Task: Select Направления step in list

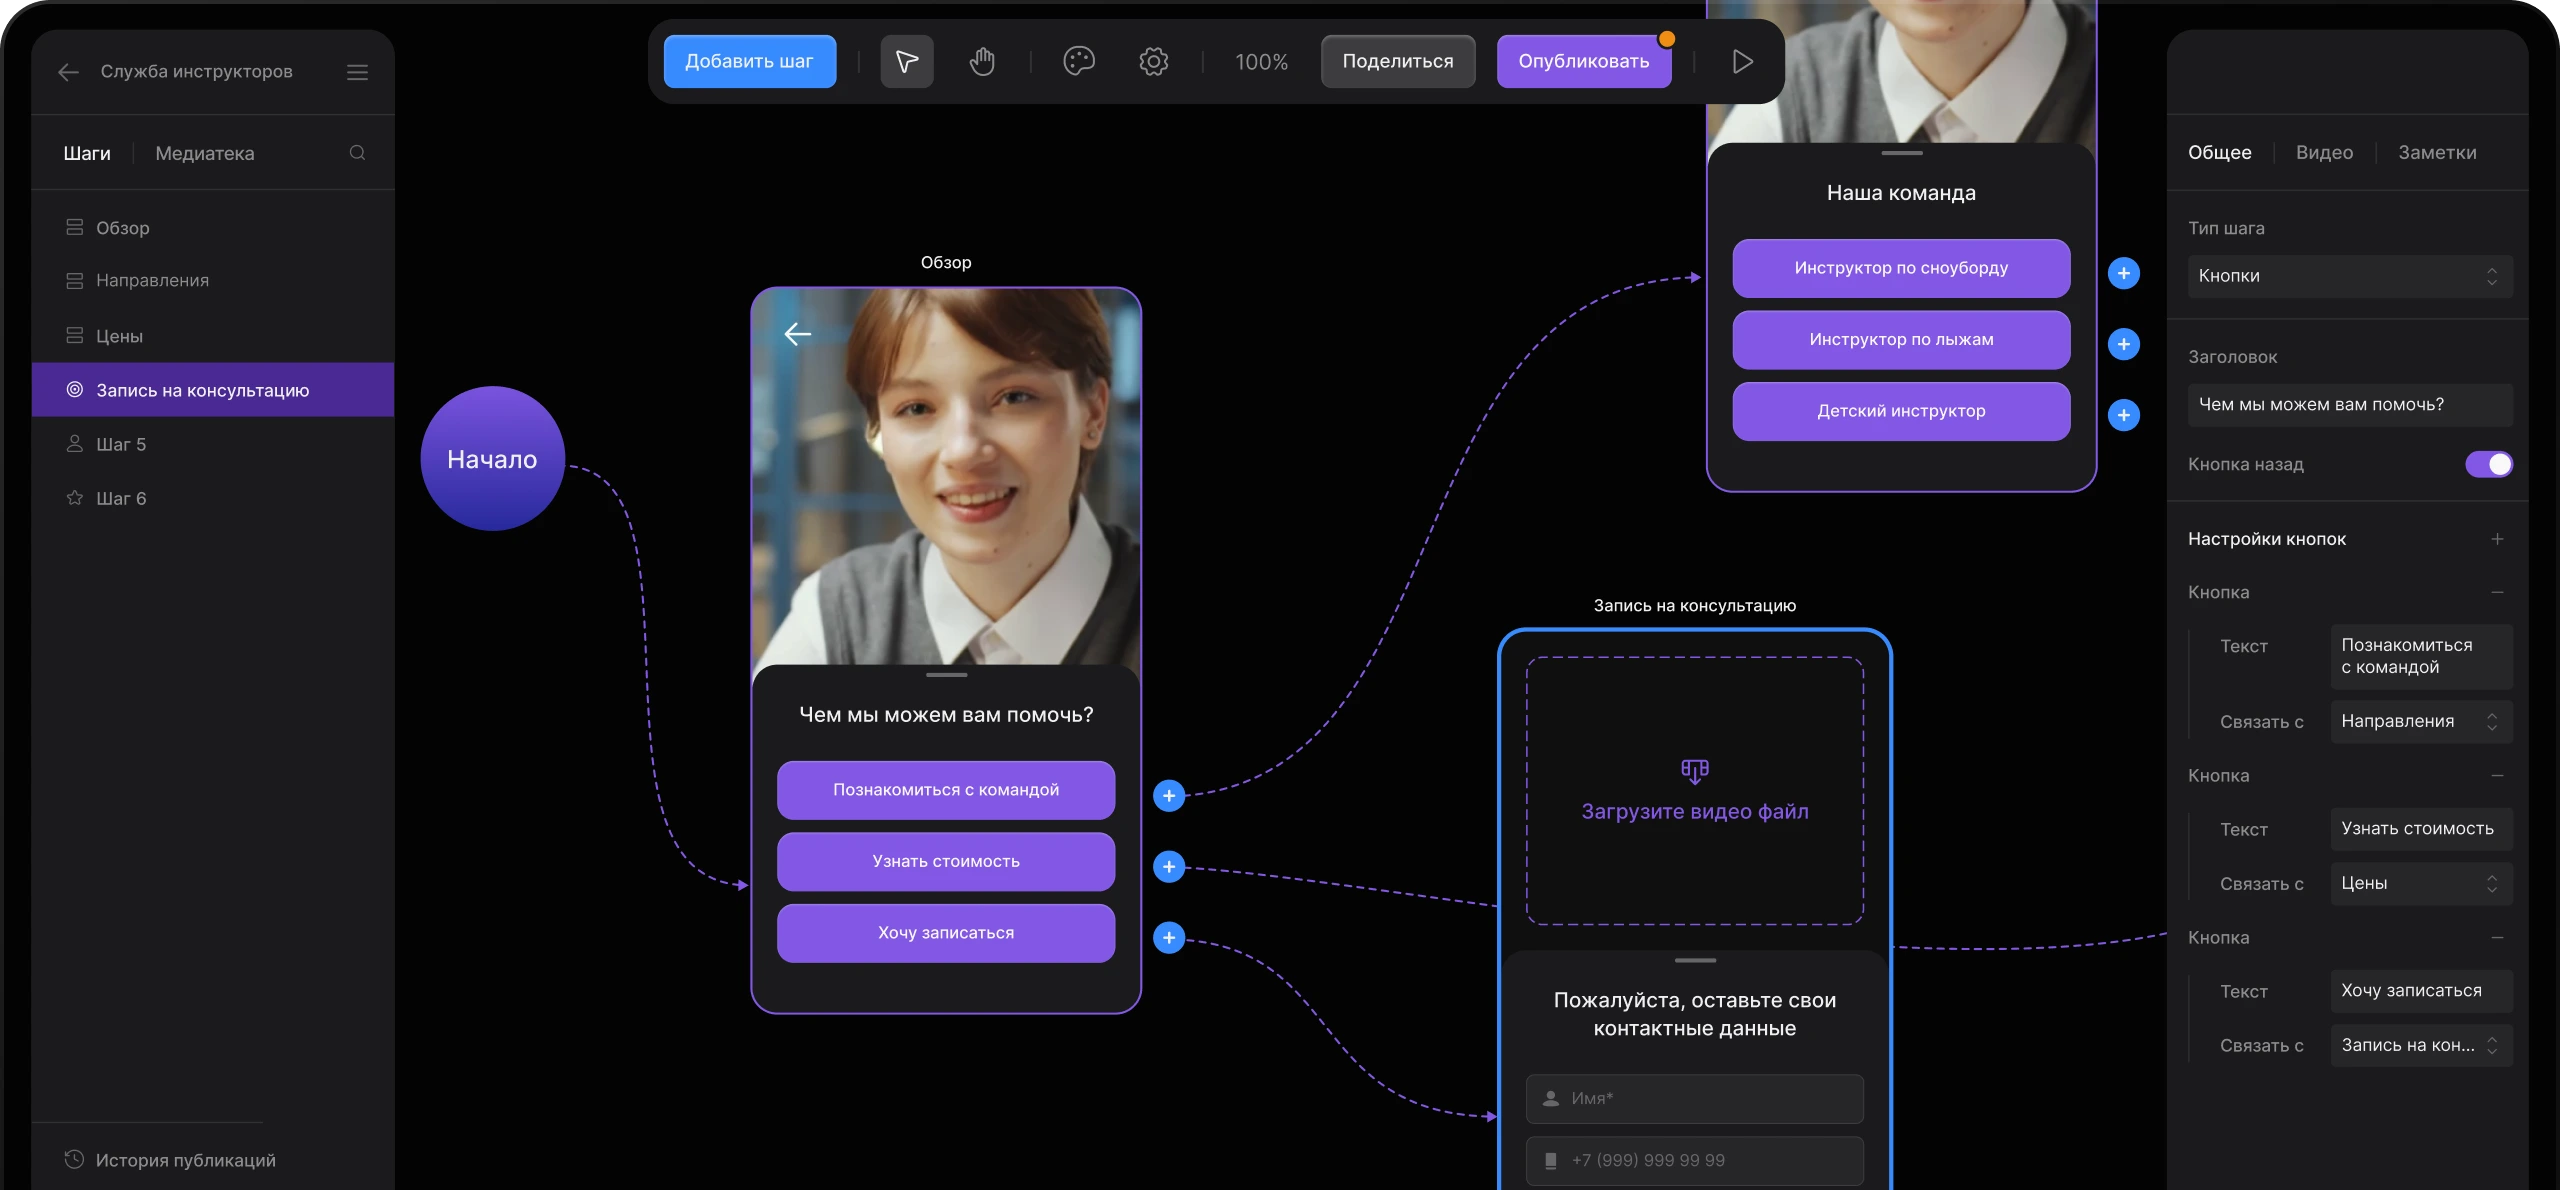Action: 212,281
